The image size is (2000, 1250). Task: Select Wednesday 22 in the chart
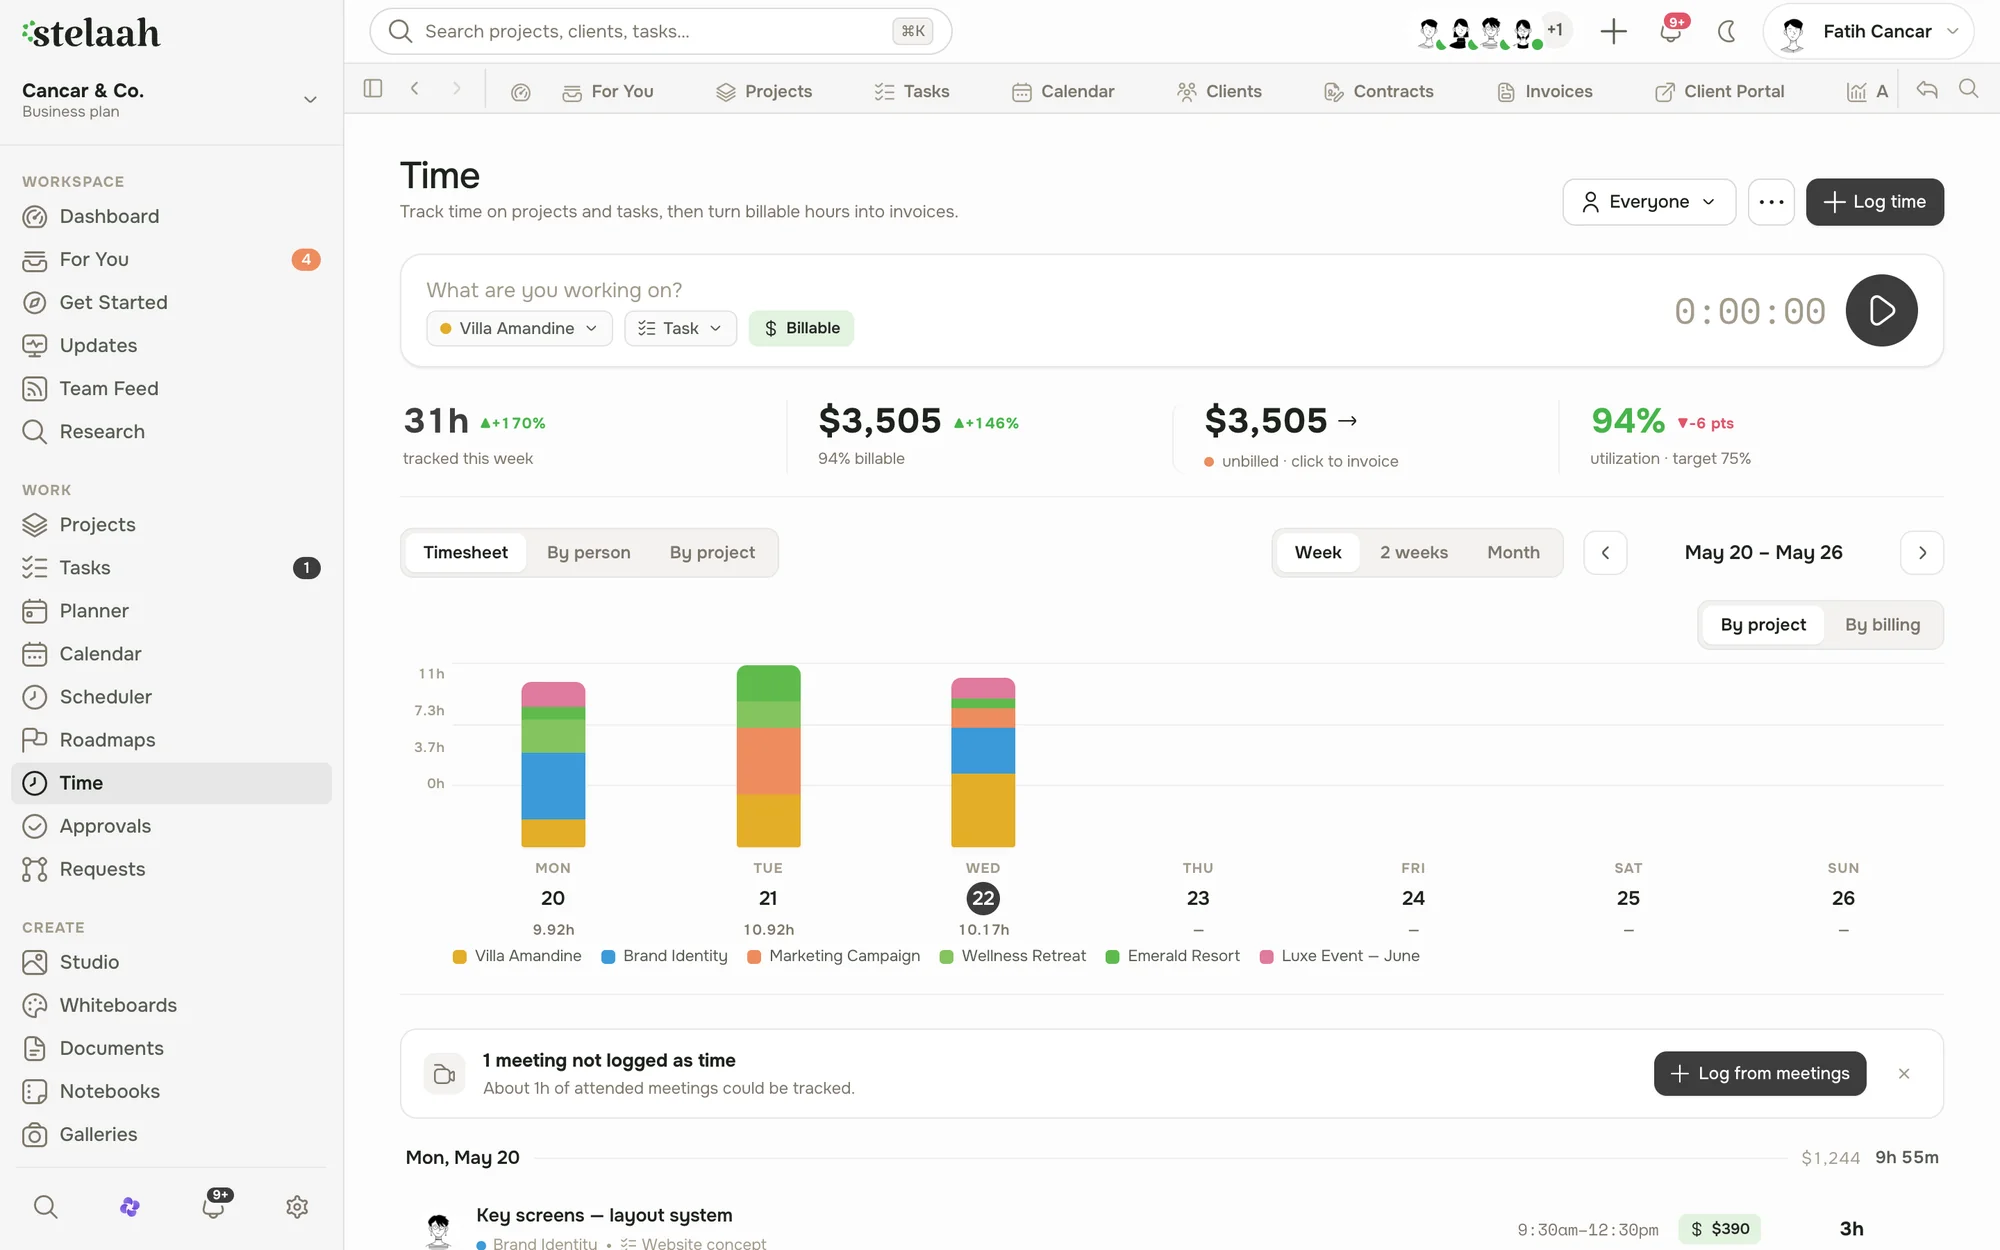click(x=983, y=898)
